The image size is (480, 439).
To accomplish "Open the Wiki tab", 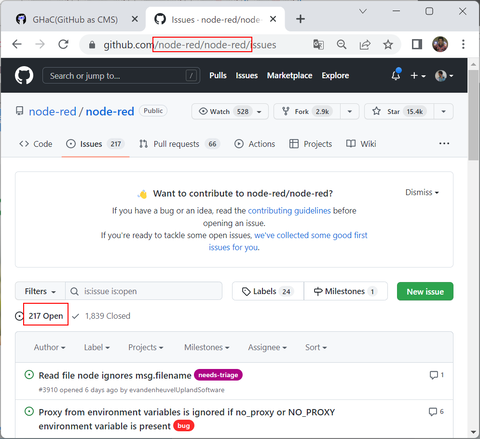I will 361,144.
